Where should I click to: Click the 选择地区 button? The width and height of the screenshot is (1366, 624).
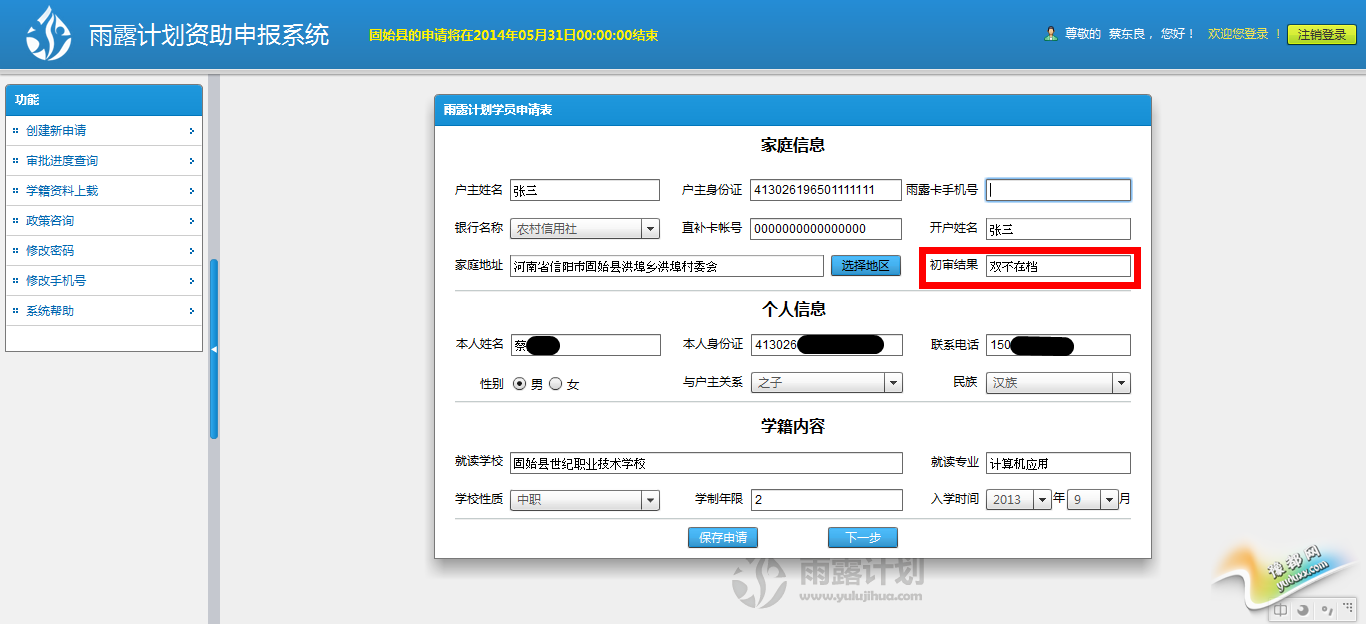(865, 266)
